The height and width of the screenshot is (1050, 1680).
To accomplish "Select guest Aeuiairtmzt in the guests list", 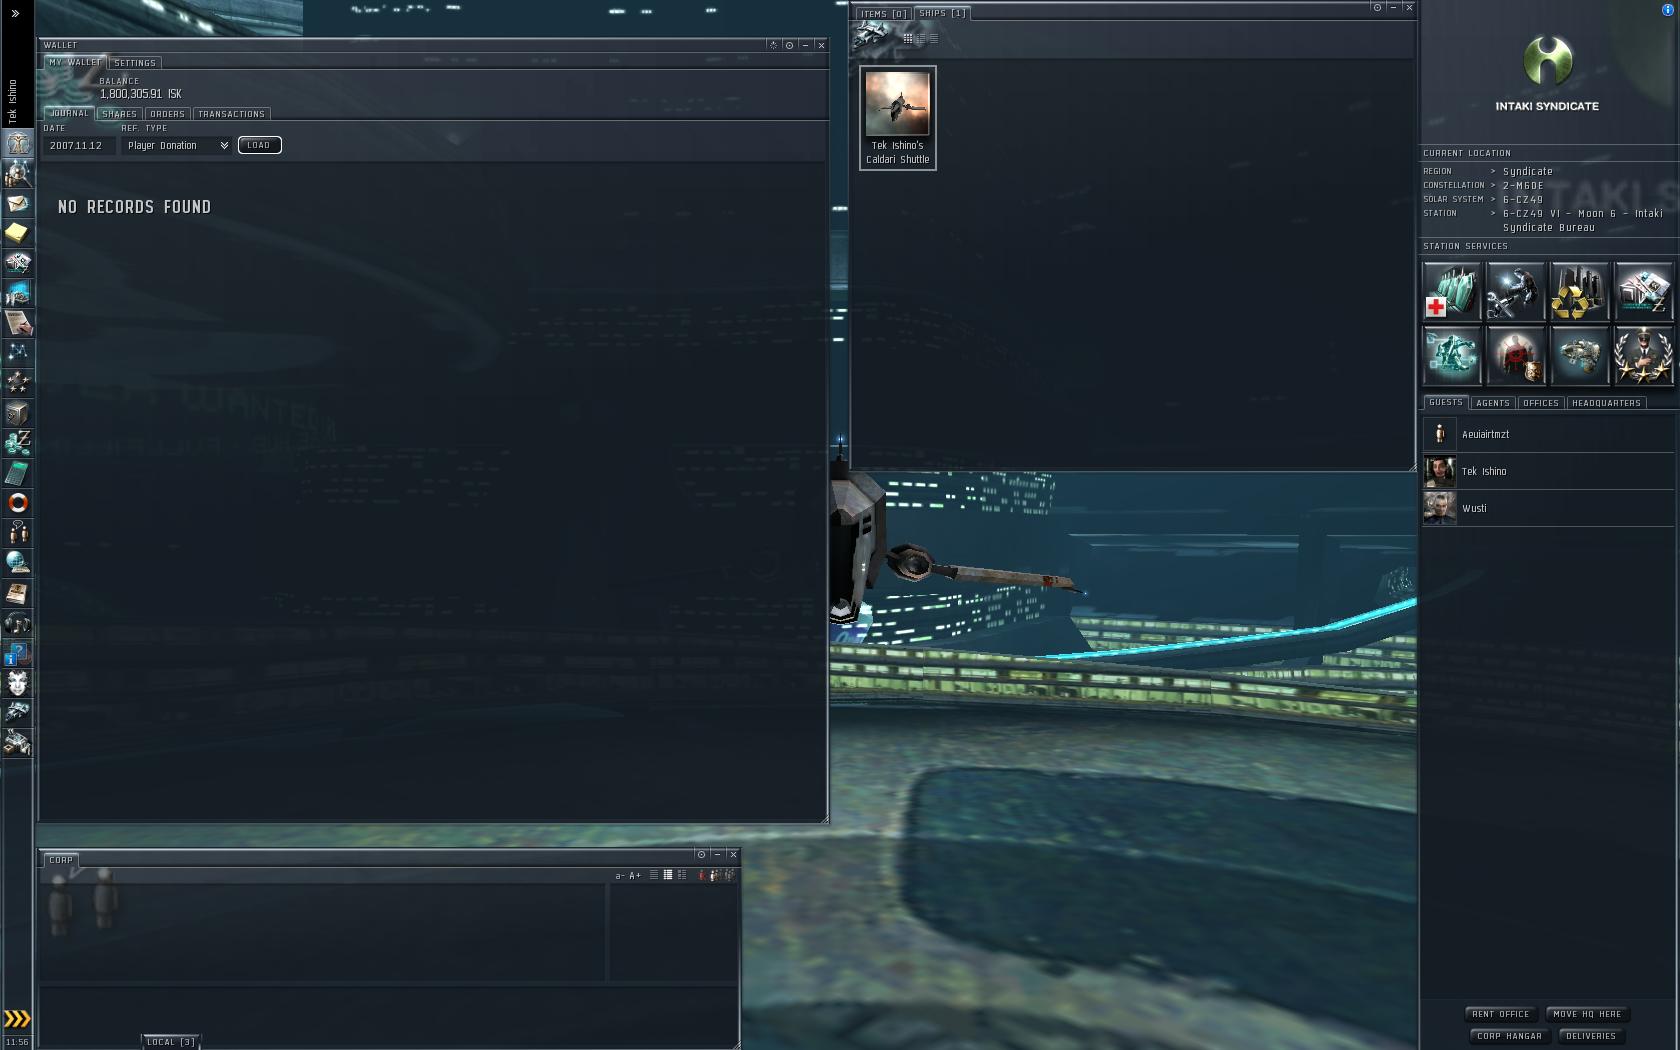I will [1549, 434].
